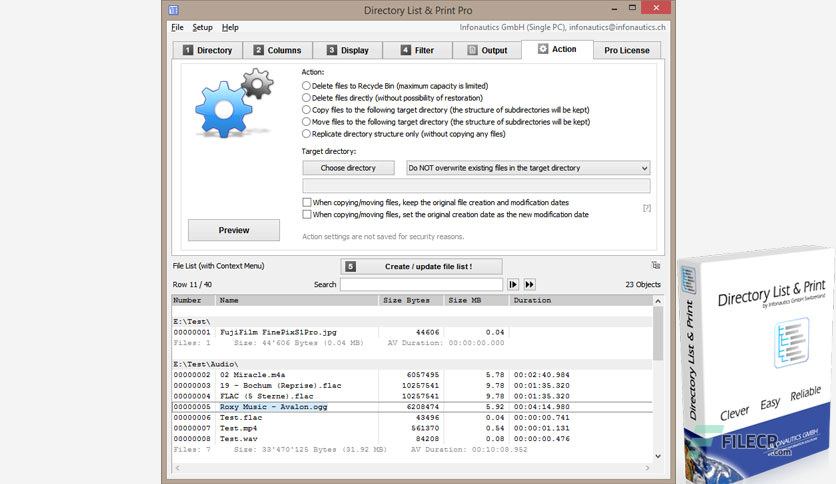Screen dimensions: 836x484
Task: Select row Test.flac
Action: (412, 417)
